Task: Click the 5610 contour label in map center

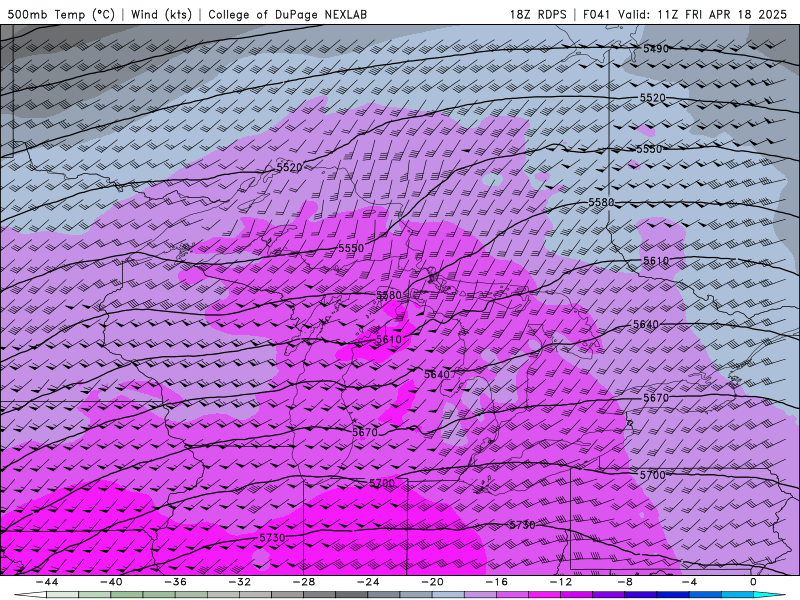Action: pos(389,339)
